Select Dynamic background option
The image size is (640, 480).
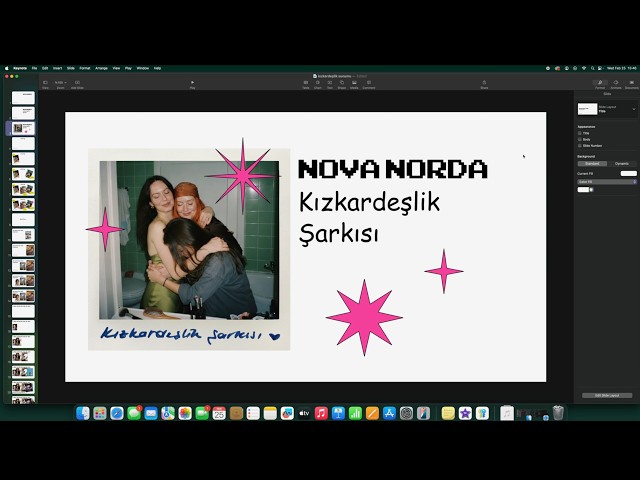[x=622, y=163]
